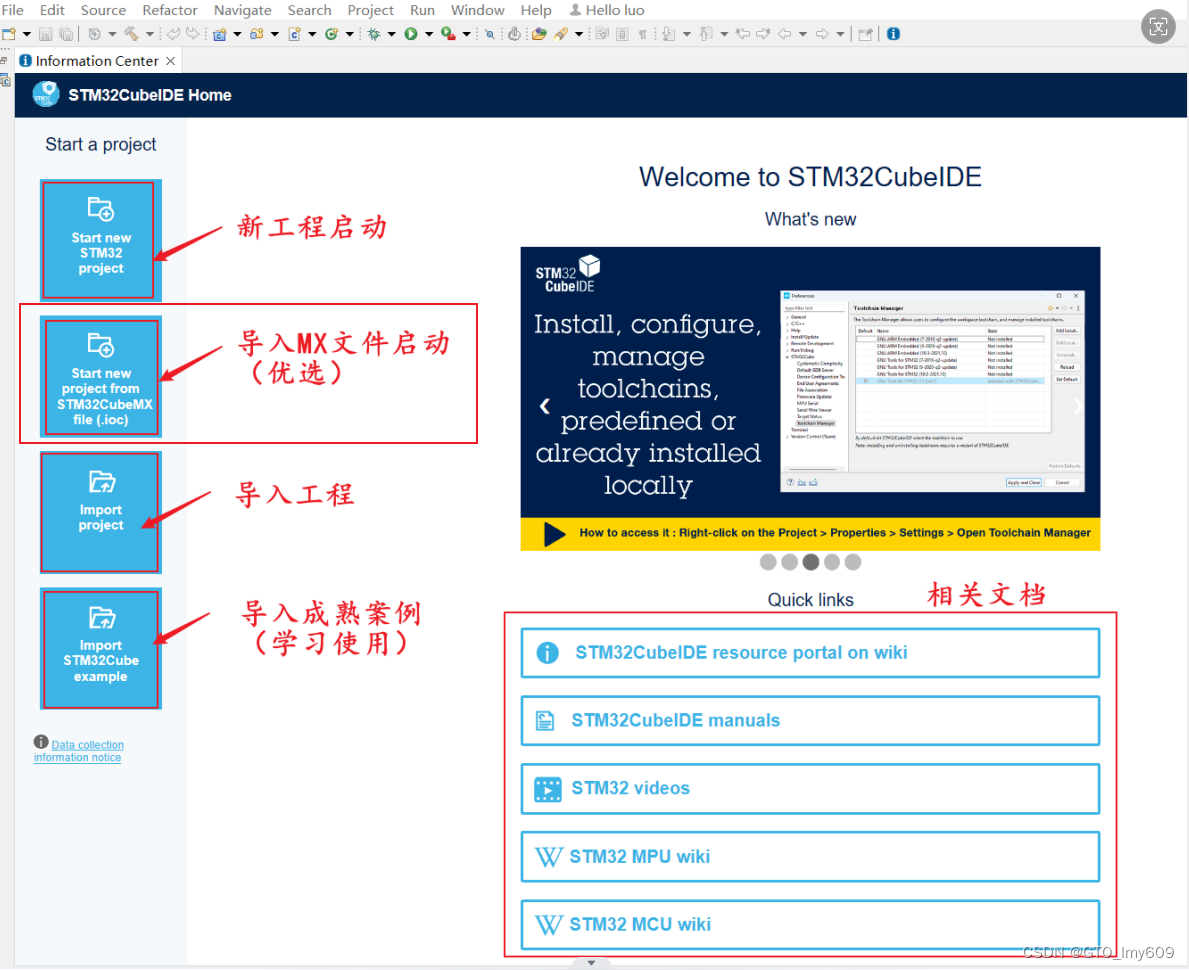Screen dimensions: 1189x970
Task: Toggle the Show Whitespace Characters icon
Action: point(642,33)
